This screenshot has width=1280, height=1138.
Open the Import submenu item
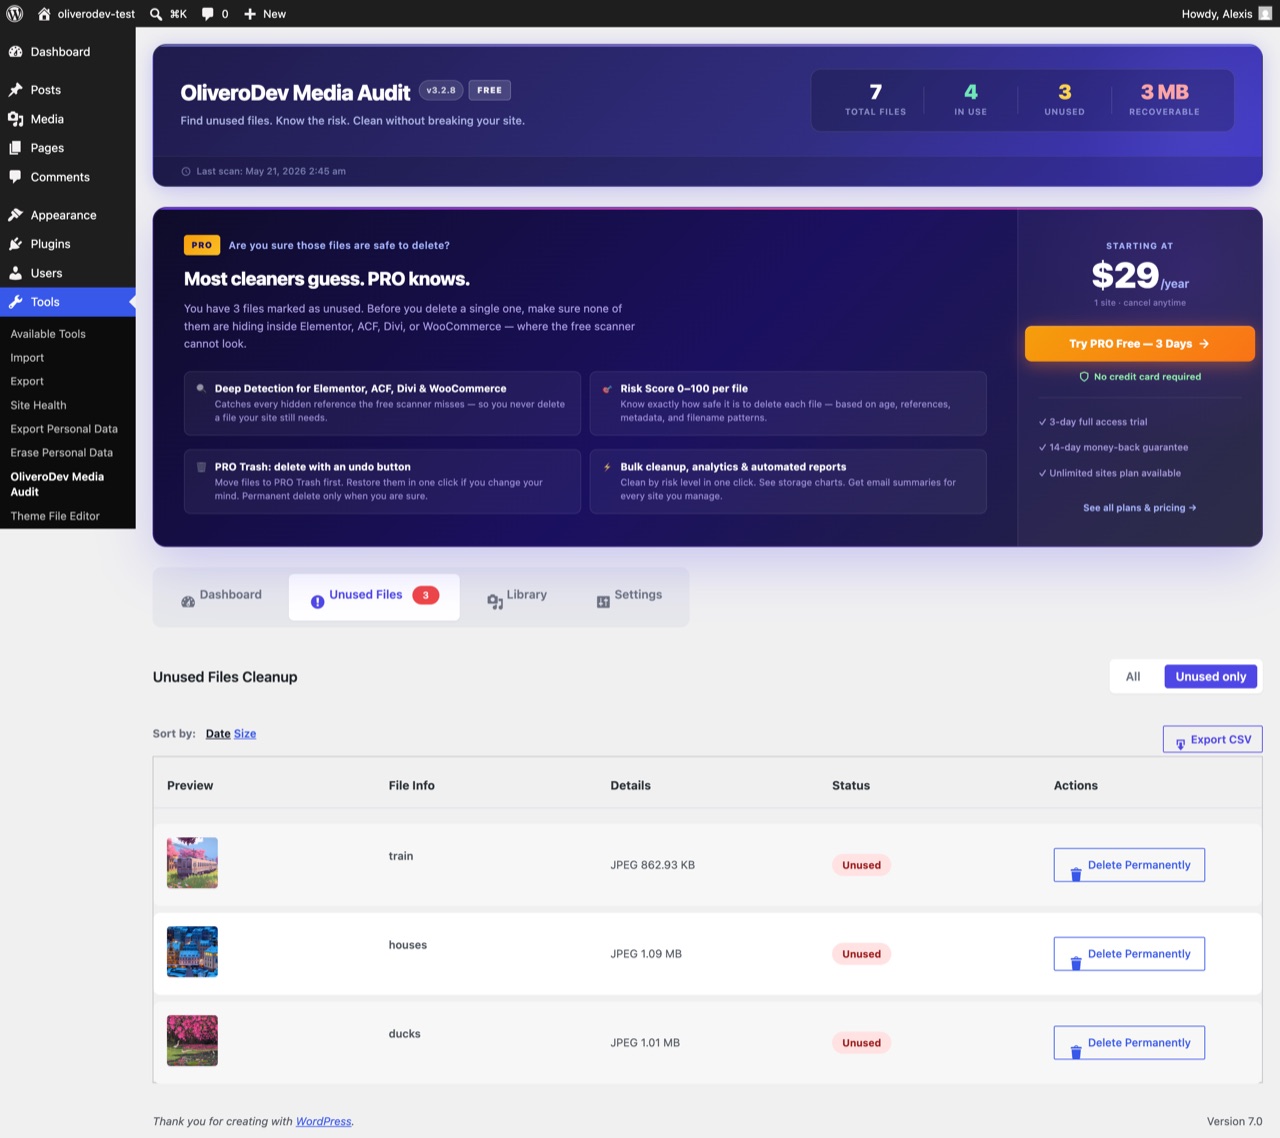[x=27, y=358]
